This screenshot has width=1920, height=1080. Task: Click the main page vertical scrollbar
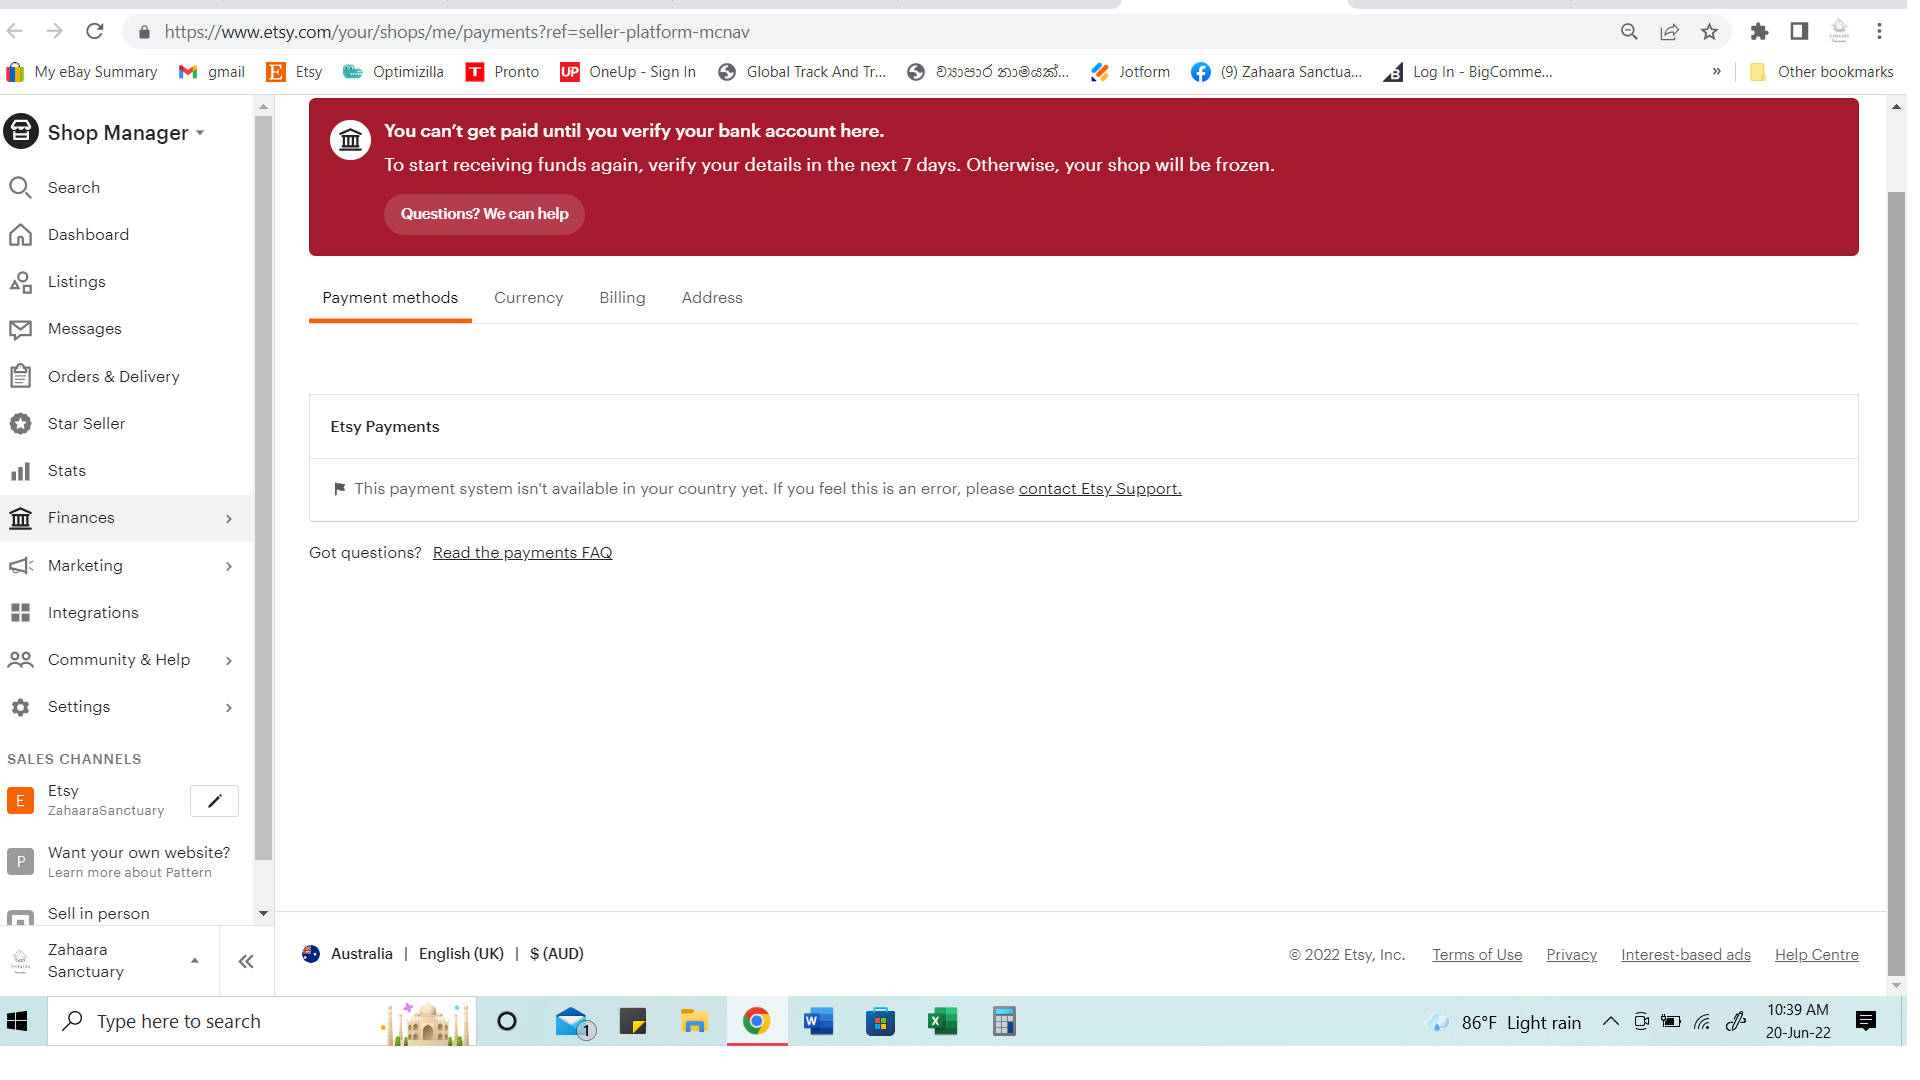[1896, 583]
